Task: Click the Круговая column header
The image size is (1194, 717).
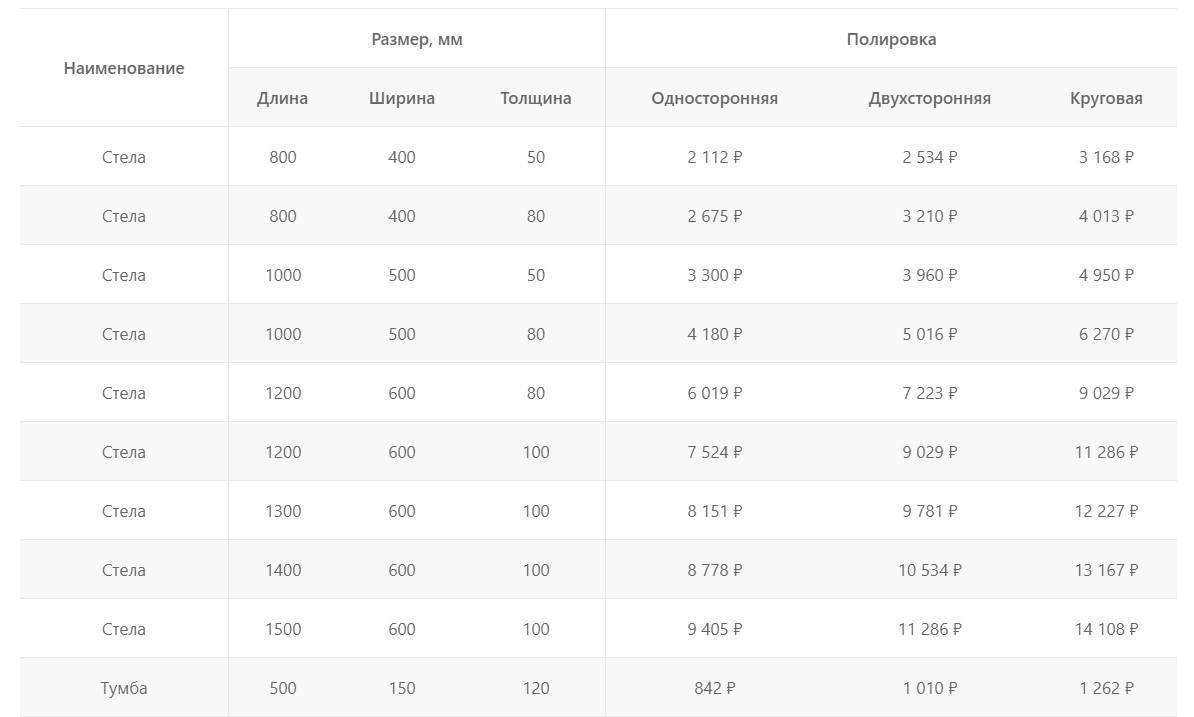Action: (1106, 98)
